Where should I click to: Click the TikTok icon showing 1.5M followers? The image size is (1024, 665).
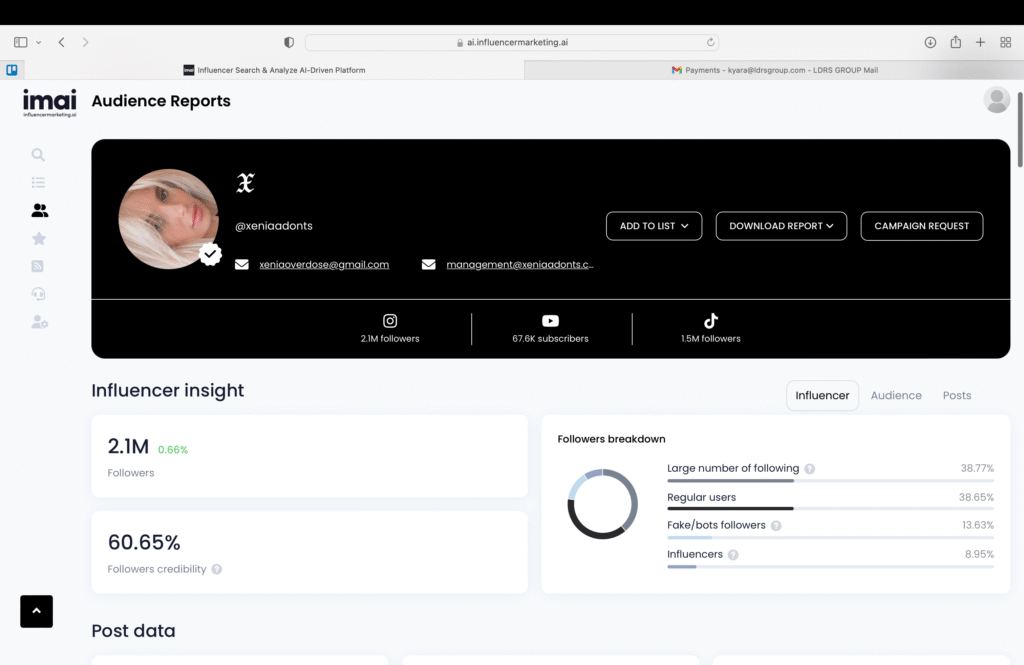(710, 320)
